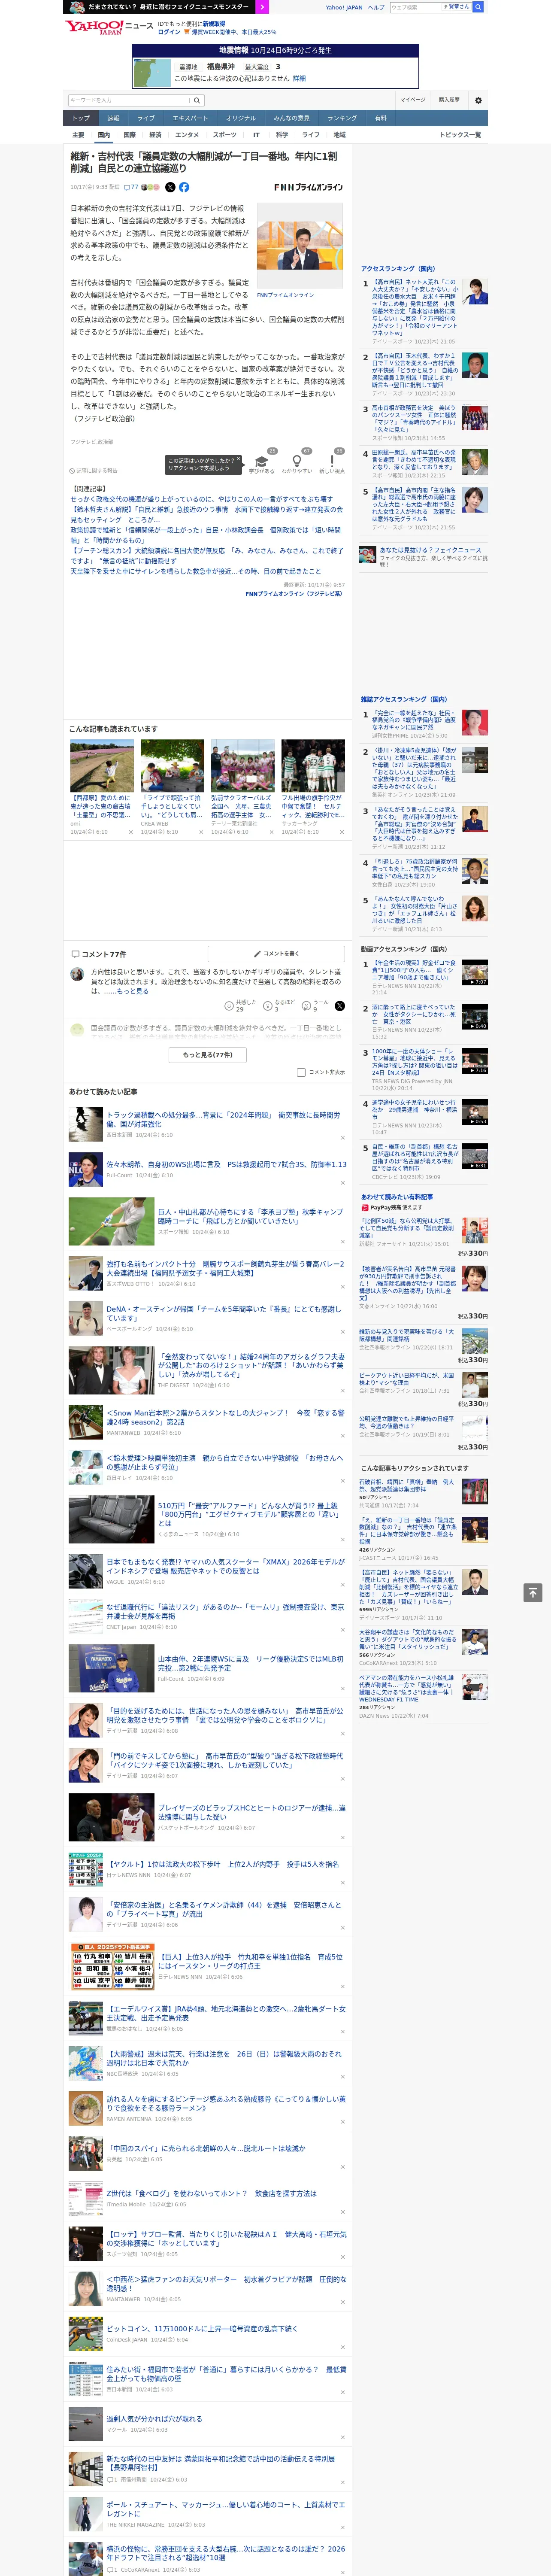The image size is (551, 2576).
Task: Open トピックス一覧 link
Action: (x=460, y=134)
